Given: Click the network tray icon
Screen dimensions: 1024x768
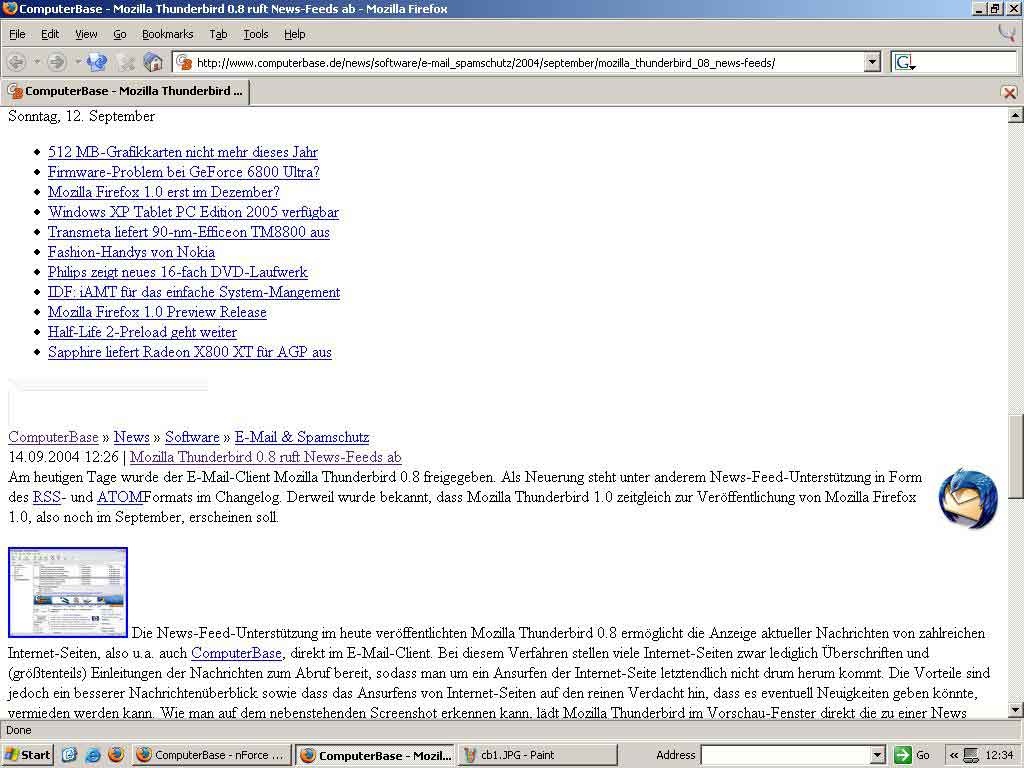Looking at the screenshot, I should tap(971, 756).
